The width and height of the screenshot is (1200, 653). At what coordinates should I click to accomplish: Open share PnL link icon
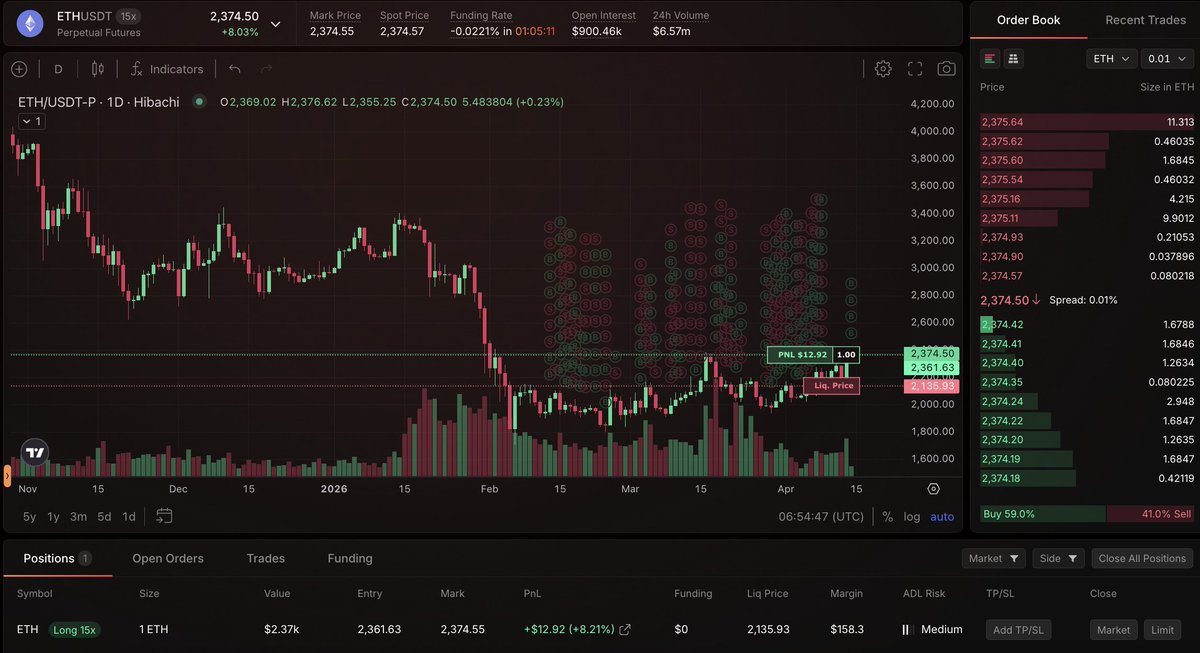(x=625, y=630)
